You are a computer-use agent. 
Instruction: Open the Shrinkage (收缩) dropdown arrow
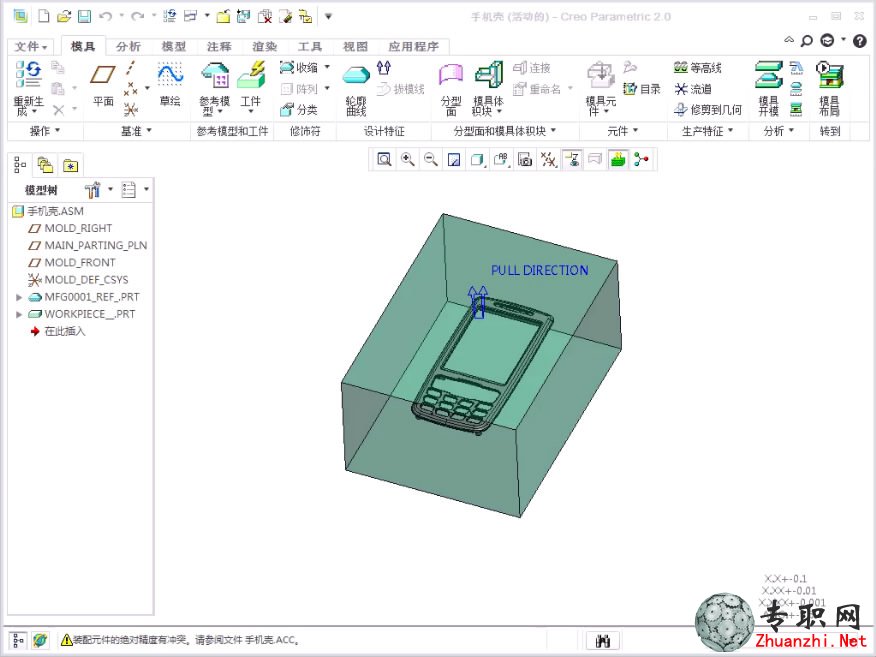(x=327, y=67)
